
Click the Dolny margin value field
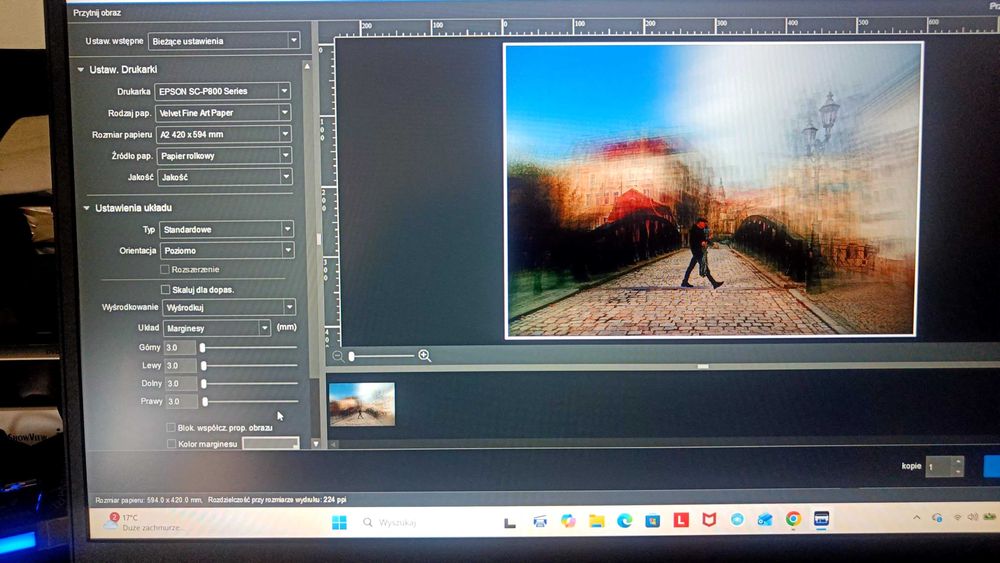click(181, 383)
